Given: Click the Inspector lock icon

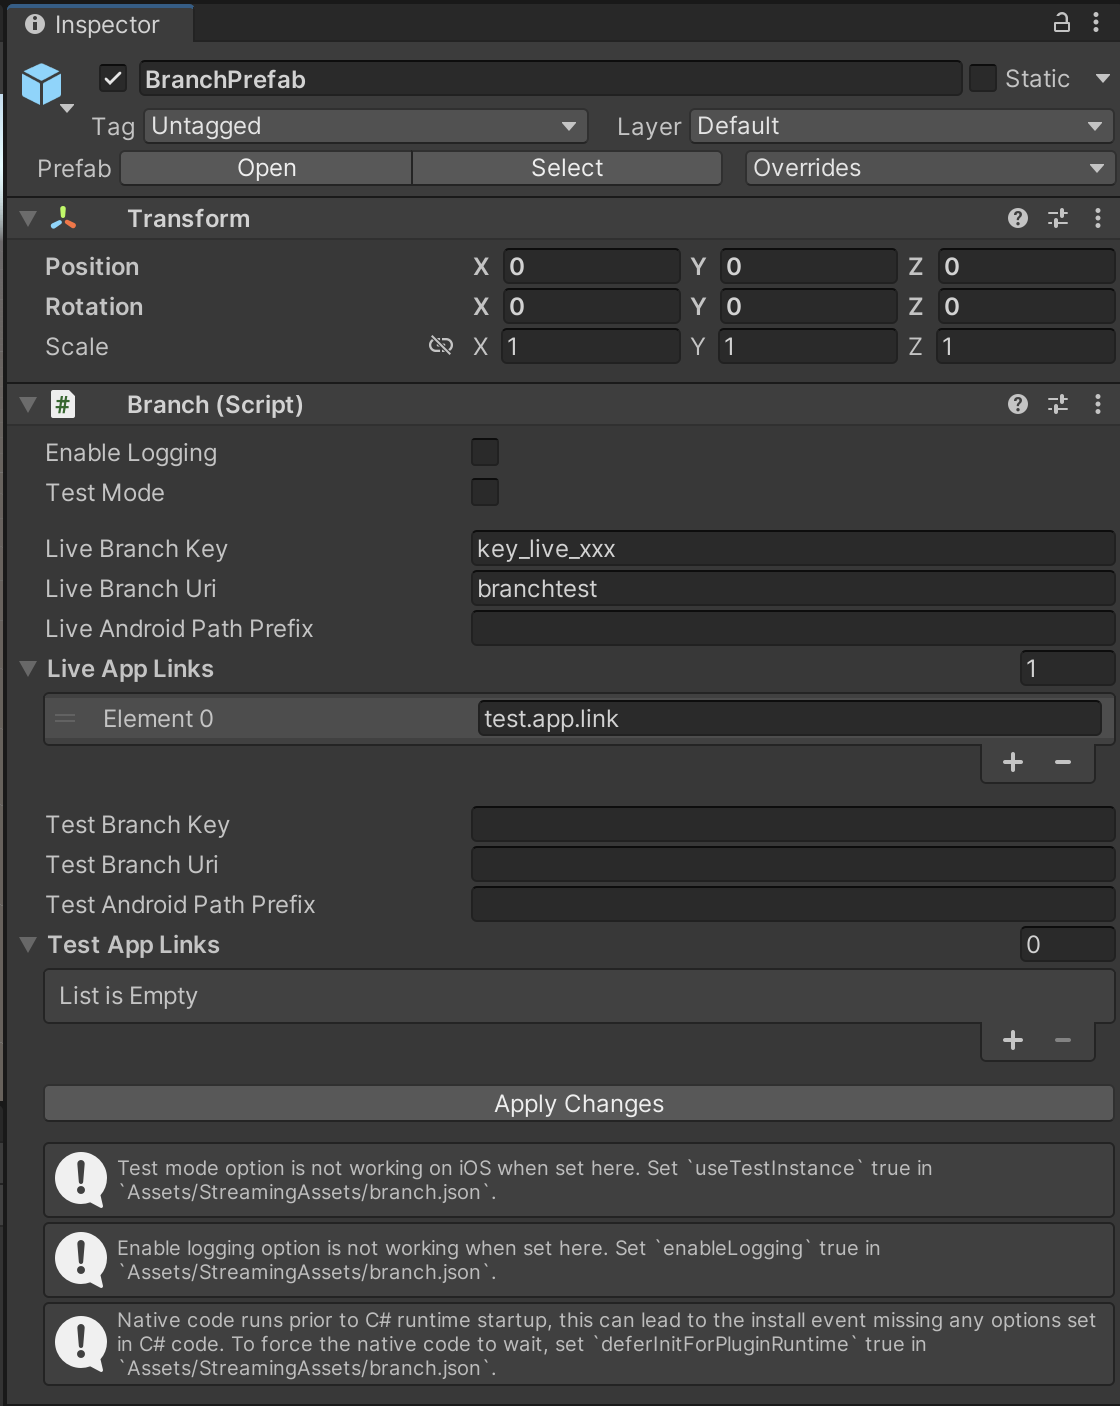Looking at the screenshot, I should 1062,22.
